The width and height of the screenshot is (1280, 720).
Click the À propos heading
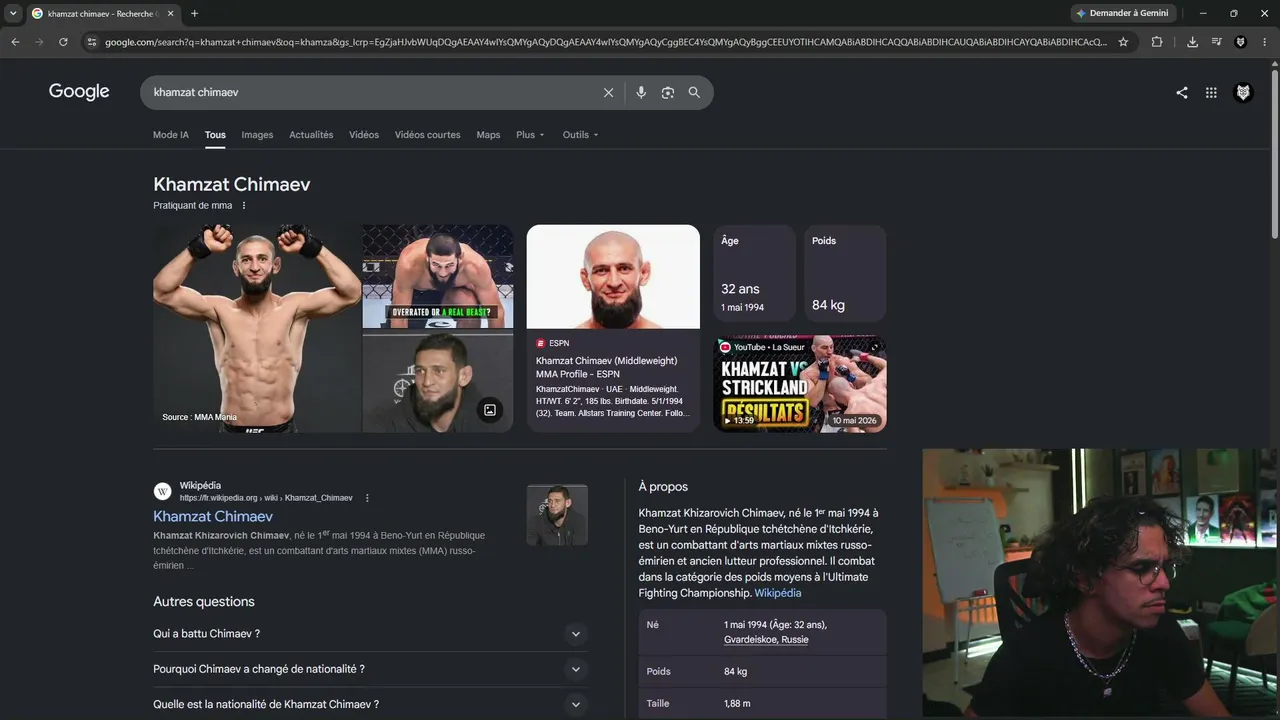click(663, 487)
